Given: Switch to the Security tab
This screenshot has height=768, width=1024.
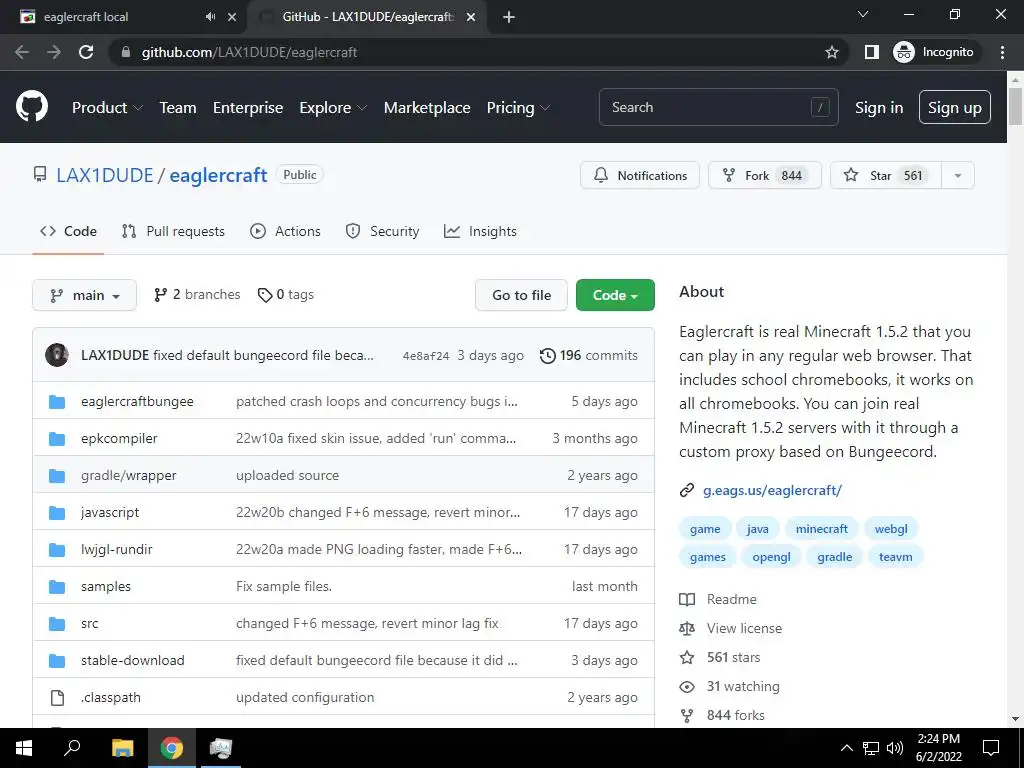Looking at the screenshot, I should point(382,231).
